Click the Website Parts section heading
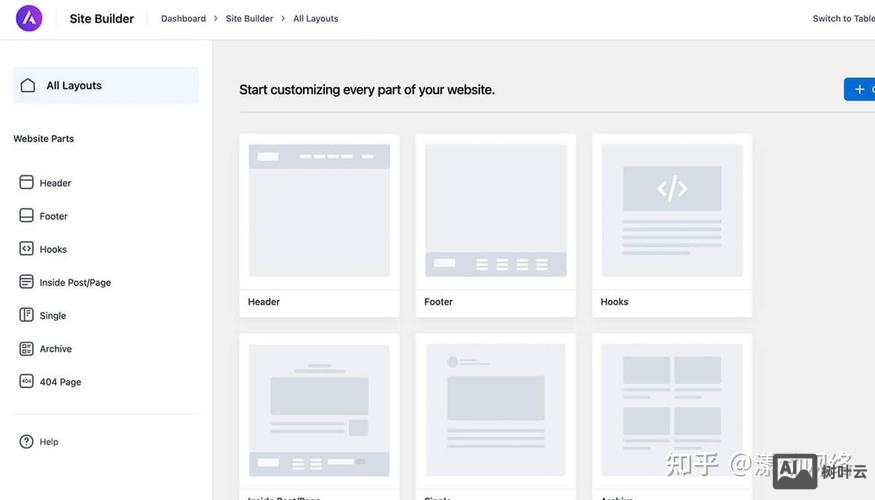Viewport: 875px width, 500px height. [44, 138]
